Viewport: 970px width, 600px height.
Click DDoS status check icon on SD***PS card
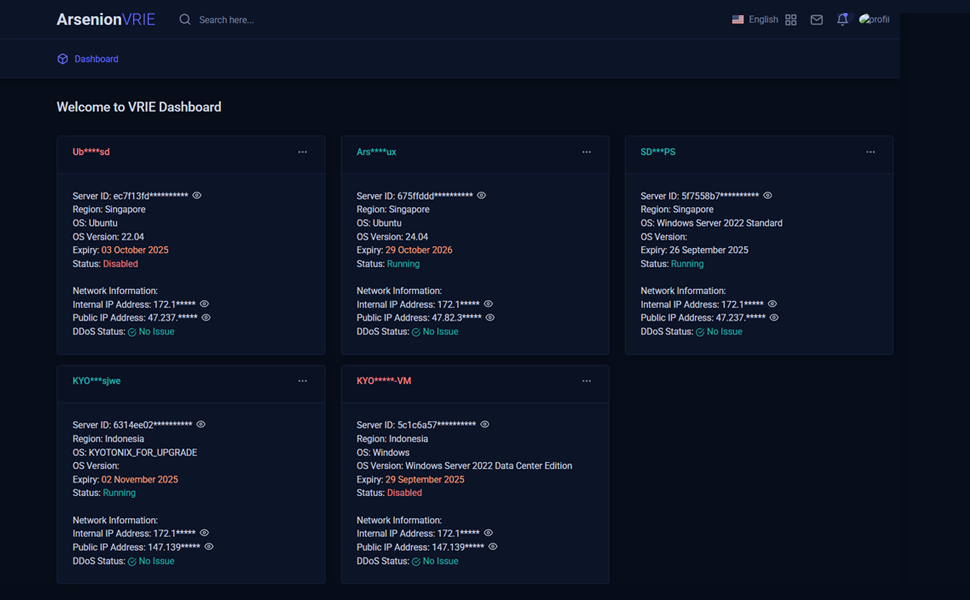pos(700,332)
